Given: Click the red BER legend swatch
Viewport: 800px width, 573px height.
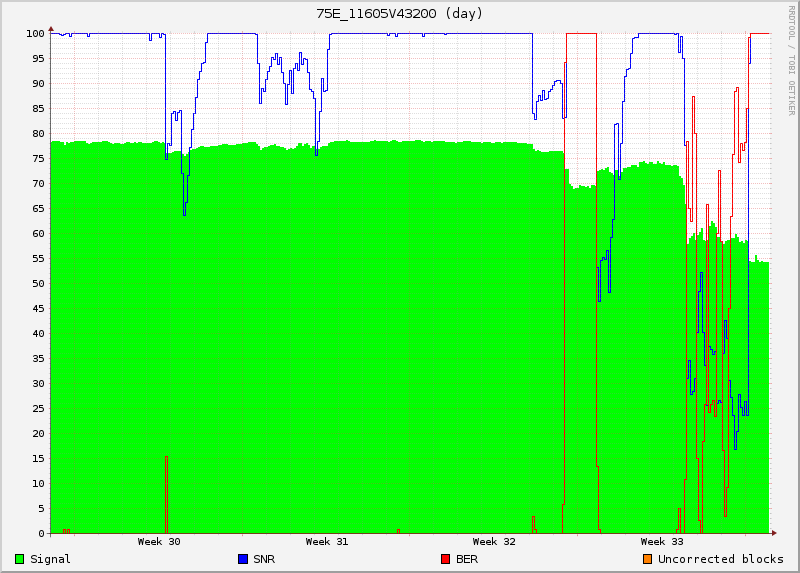Looking at the screenshot, I should (x=445, y=559).
